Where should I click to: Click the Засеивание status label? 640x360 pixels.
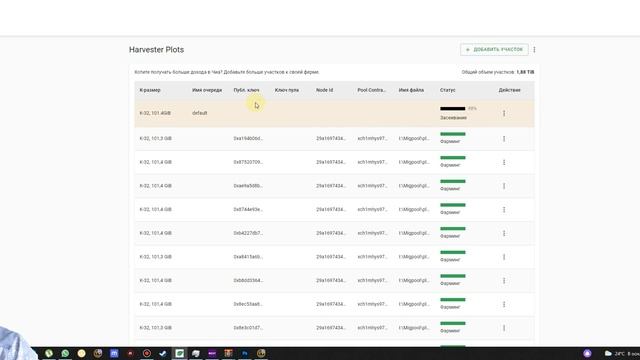(x=453, y=118)
